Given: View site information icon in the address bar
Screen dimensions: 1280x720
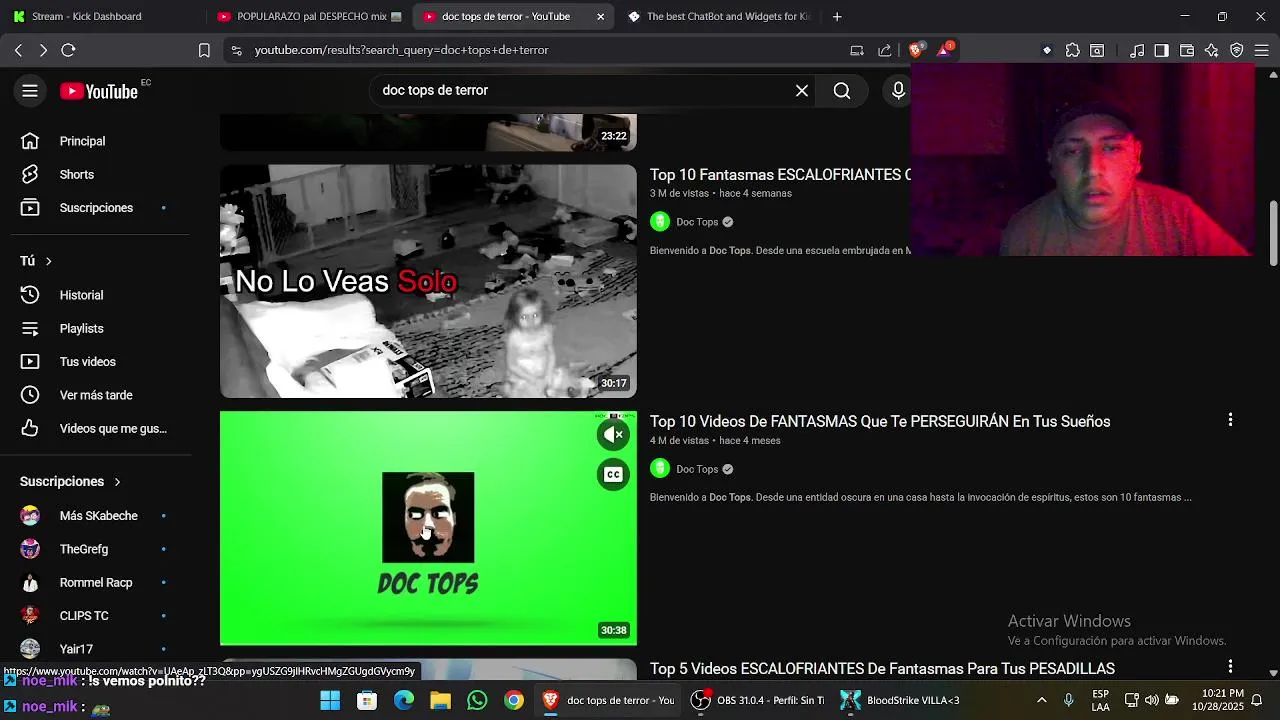Looking at the screenshot, I should (x=236, y=50).
